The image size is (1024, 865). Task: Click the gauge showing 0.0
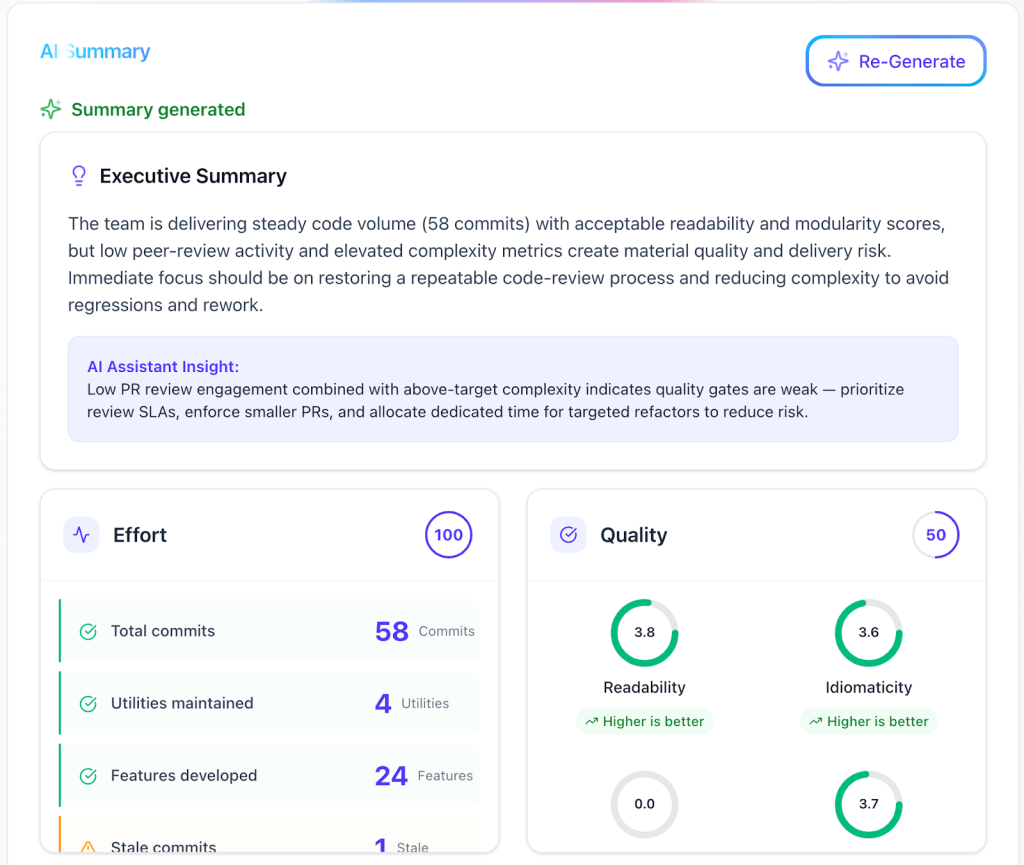pyautogui.click(x=645, y=804)
